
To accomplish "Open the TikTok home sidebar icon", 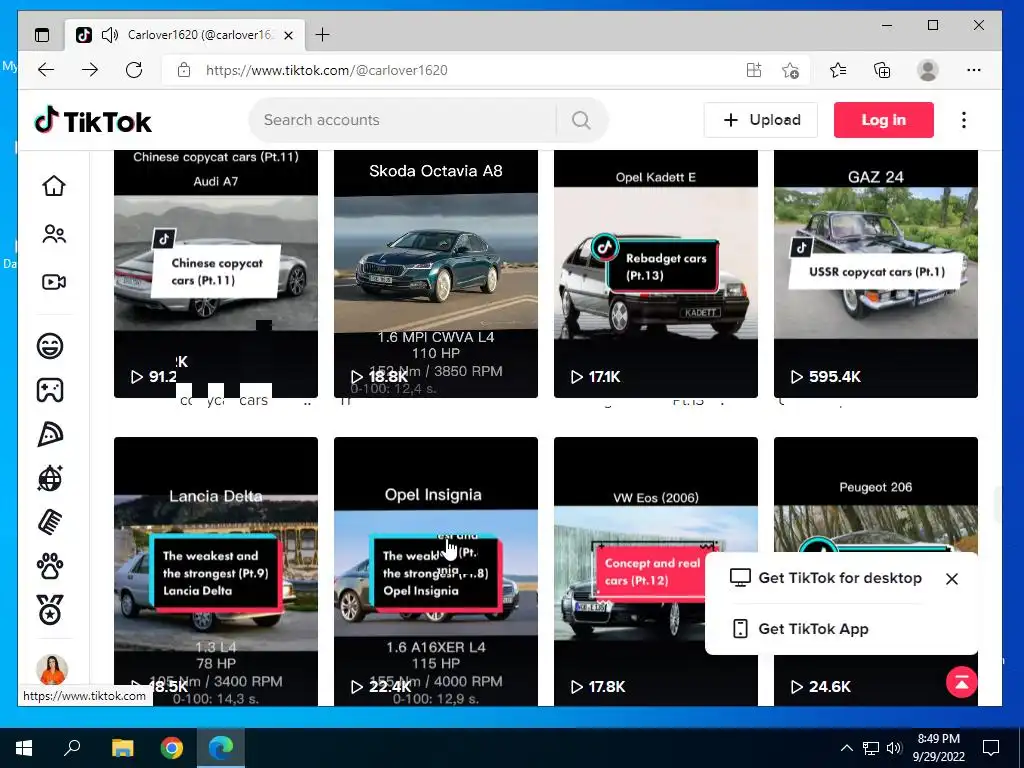I will click(x=54, y=186).
